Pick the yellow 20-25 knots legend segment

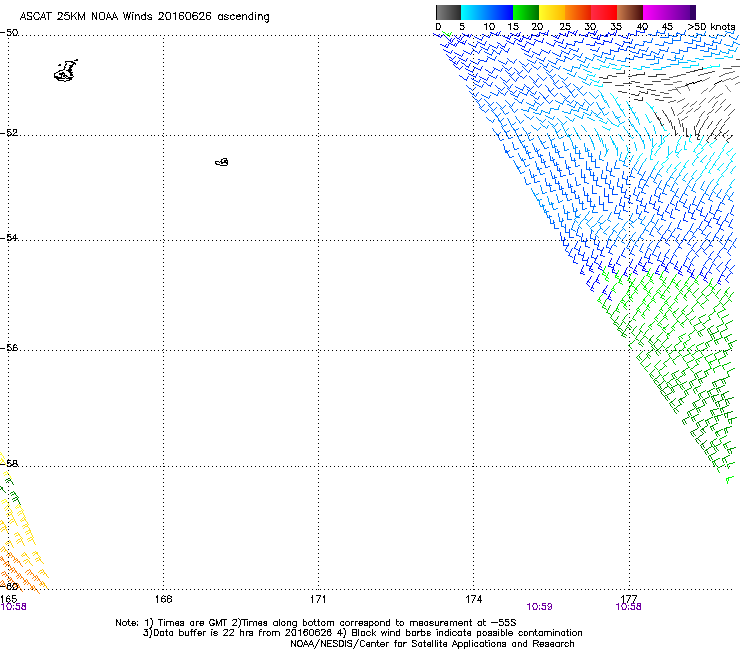click(552, 12)
